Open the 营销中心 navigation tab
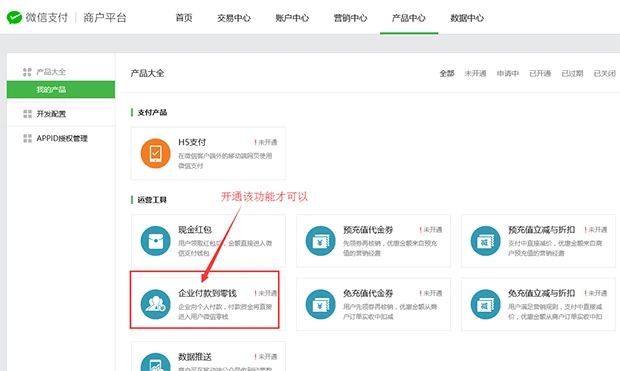The width and height of the screenshot is (620, 371). (350, 18)
